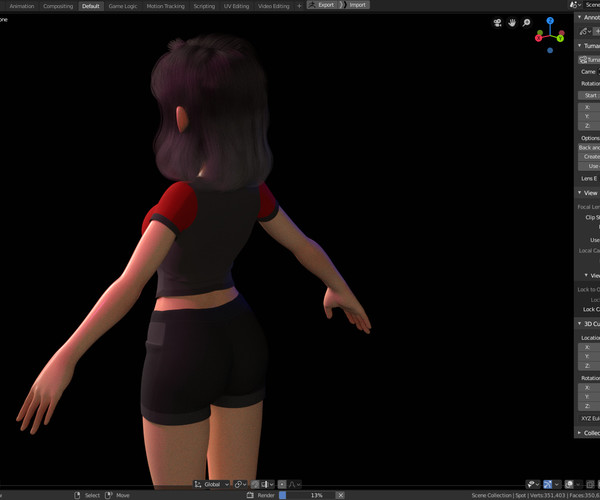Click the red X axis gizmo ball
Image resolution: width=600 pixels, height=500 pixels.
[x=538, y=38]
